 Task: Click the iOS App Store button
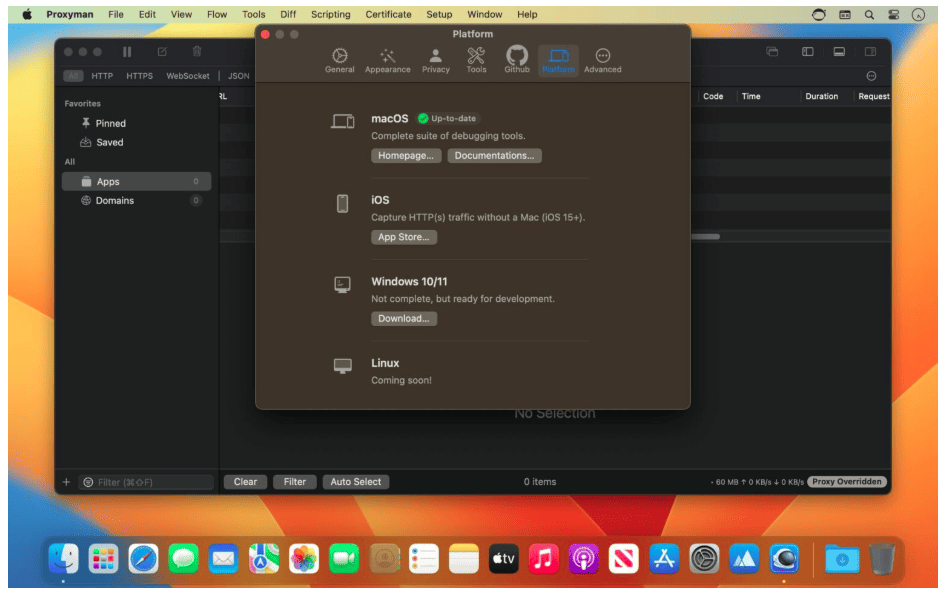pos(403,237)
